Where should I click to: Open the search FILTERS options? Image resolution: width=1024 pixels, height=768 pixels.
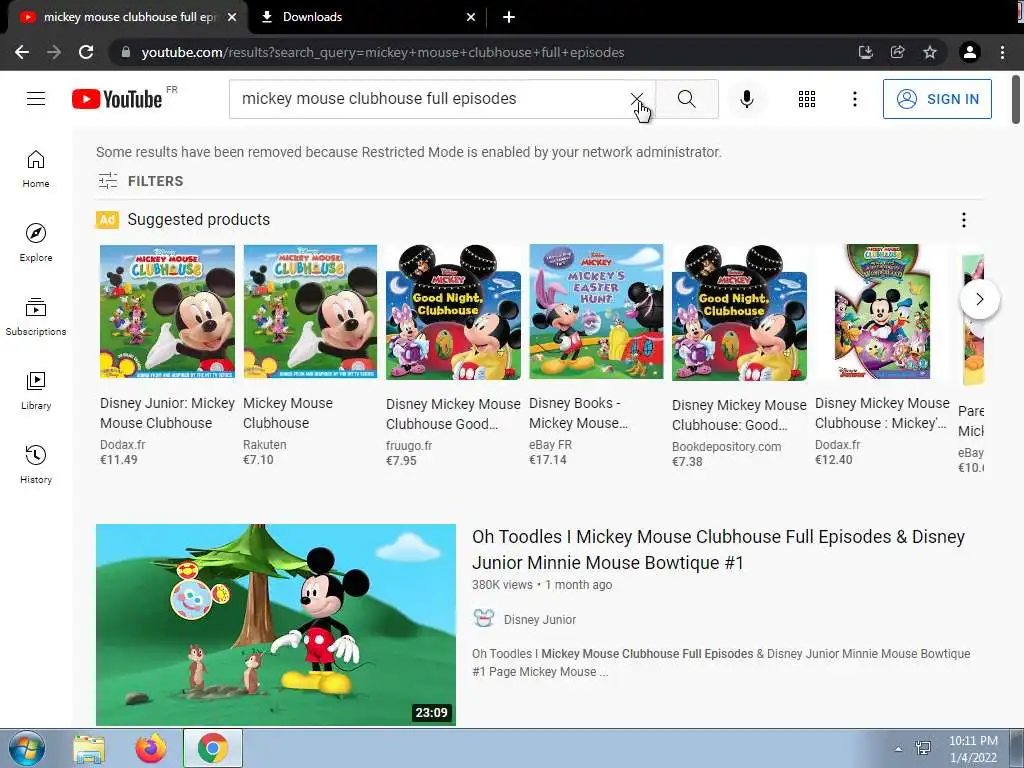tap(141, 181)
